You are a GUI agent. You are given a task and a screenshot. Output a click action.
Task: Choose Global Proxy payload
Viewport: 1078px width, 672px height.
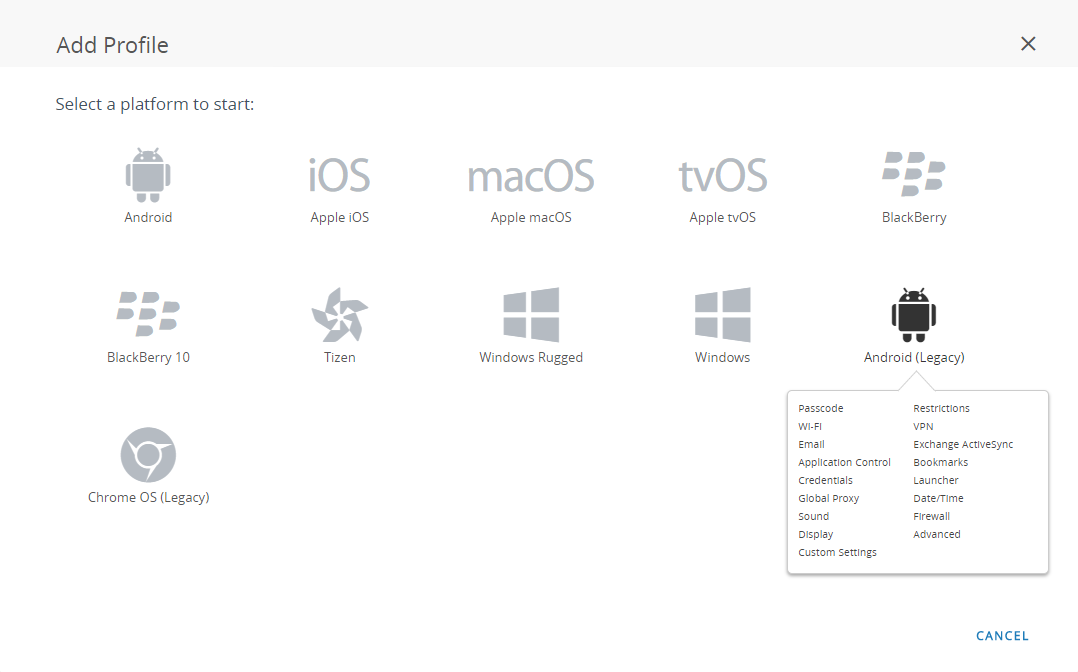point(828,498)
